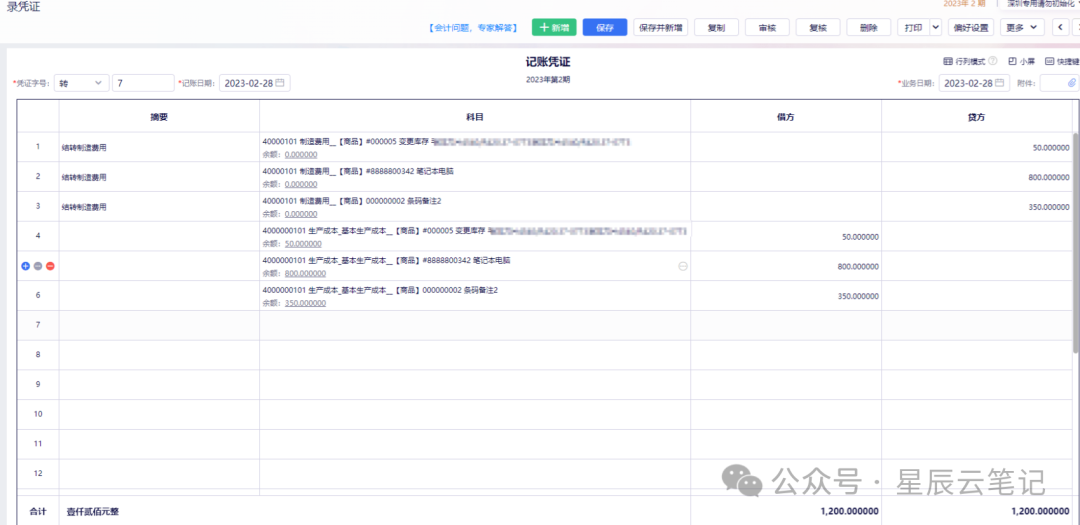
Task: Click the 审核 button
Action: coord(767,28)
